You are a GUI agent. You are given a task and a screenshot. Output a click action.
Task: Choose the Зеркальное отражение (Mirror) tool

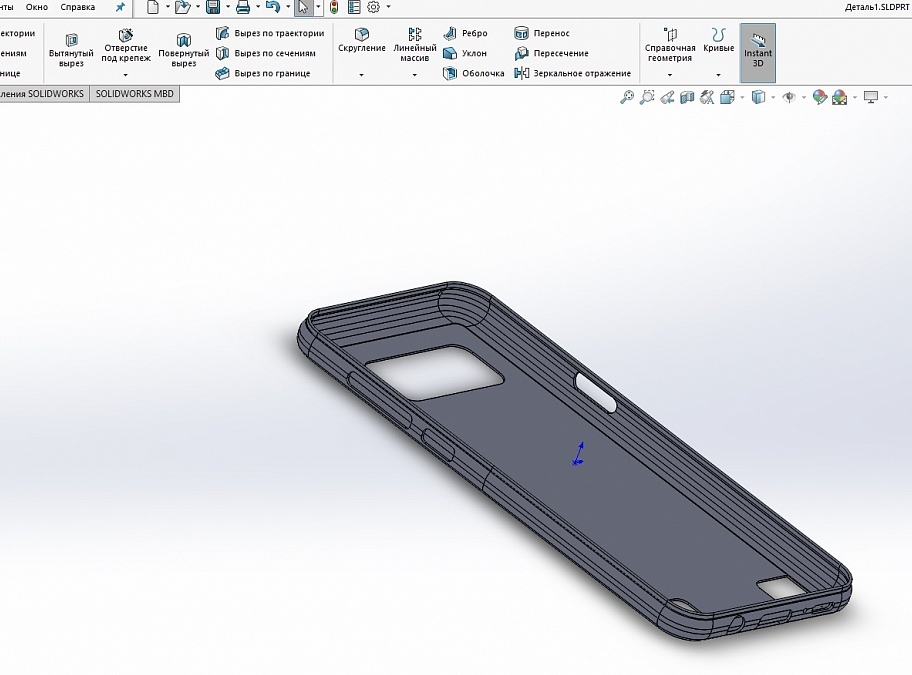click(573, 73)
